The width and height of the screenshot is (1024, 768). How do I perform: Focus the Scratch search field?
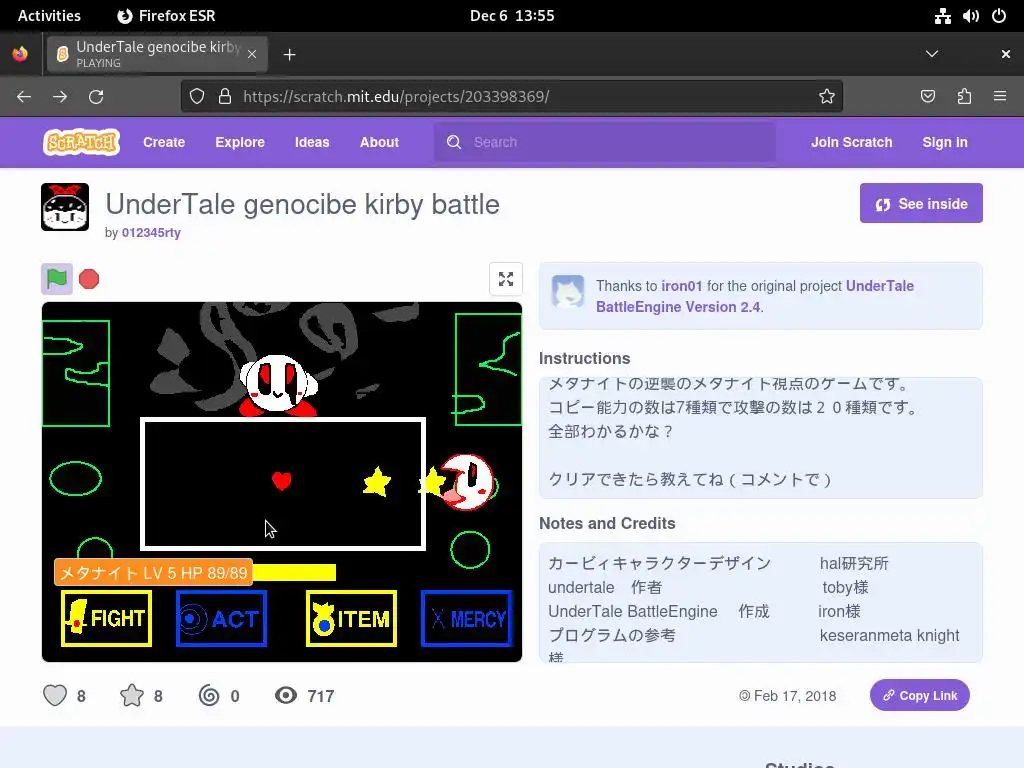point(605,142)
